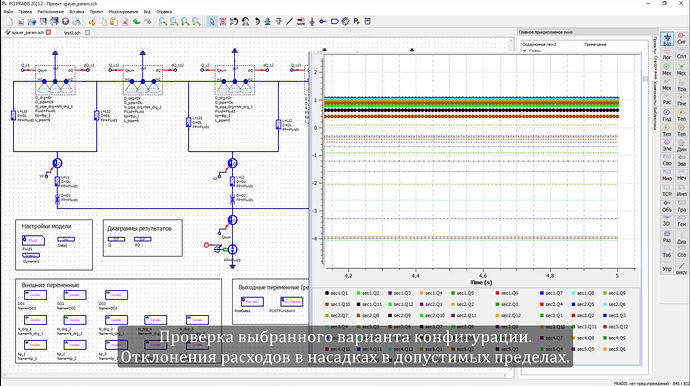Click the Open file folder icon

[32, 21]
